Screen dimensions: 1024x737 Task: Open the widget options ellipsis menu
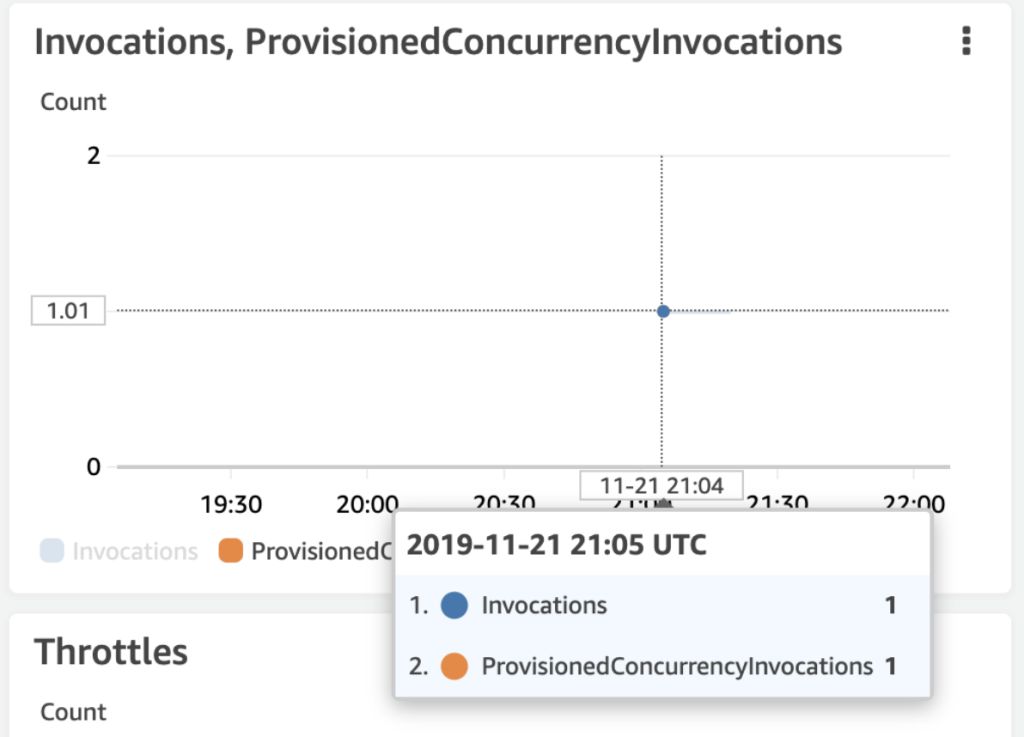966,40
